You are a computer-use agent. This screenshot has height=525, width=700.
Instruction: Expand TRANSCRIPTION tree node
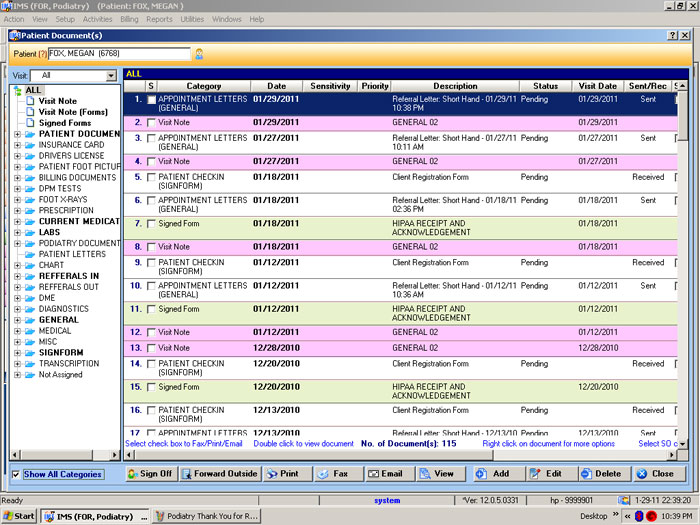tap(17, 364)
